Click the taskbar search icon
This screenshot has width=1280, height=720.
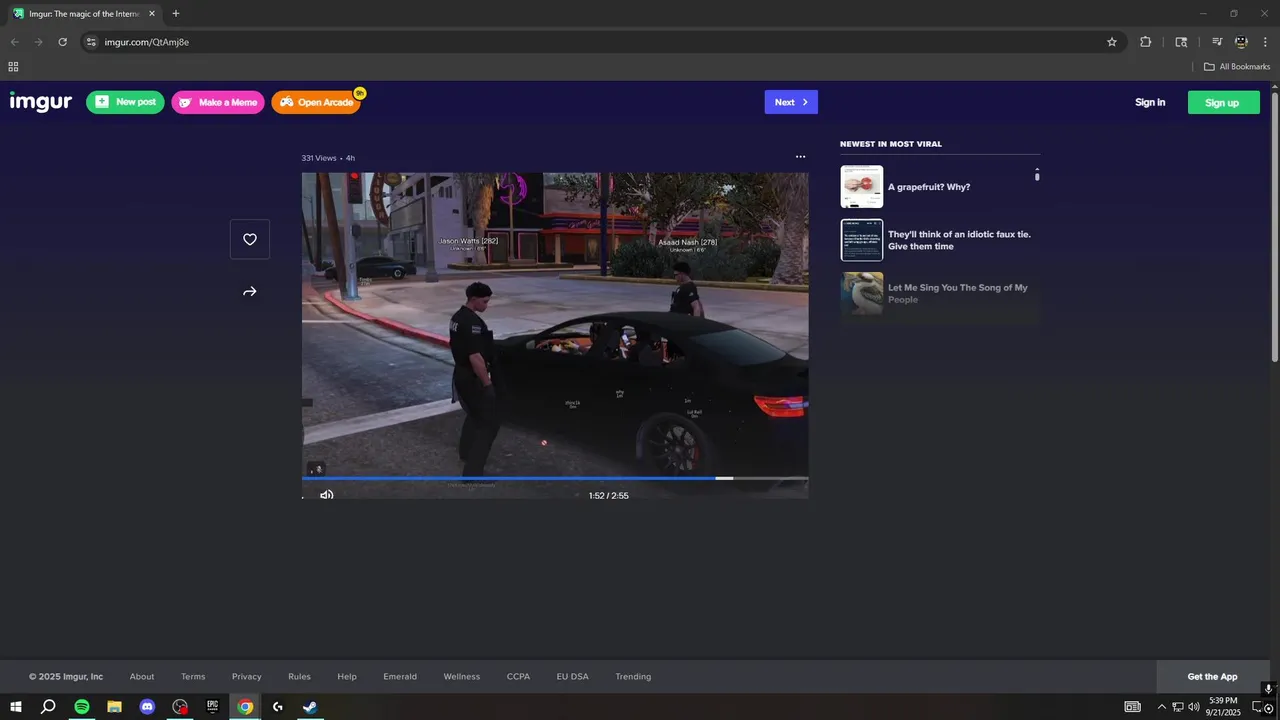tap(48, 707)
